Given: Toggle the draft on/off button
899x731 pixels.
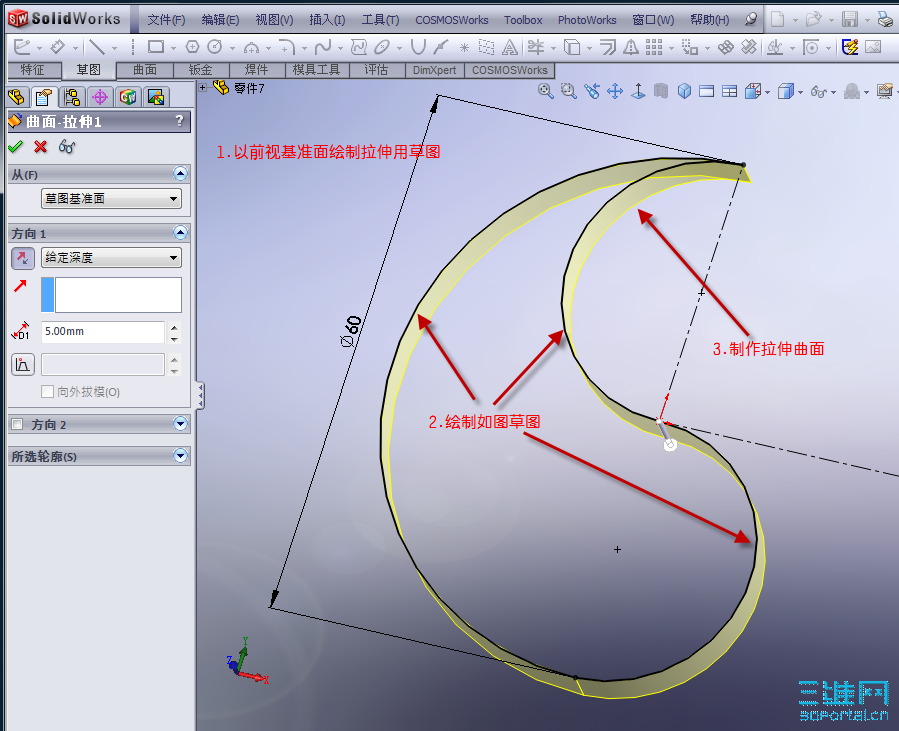Looking at the screenshot, I should pyautogui.click(x=23, y=365).
